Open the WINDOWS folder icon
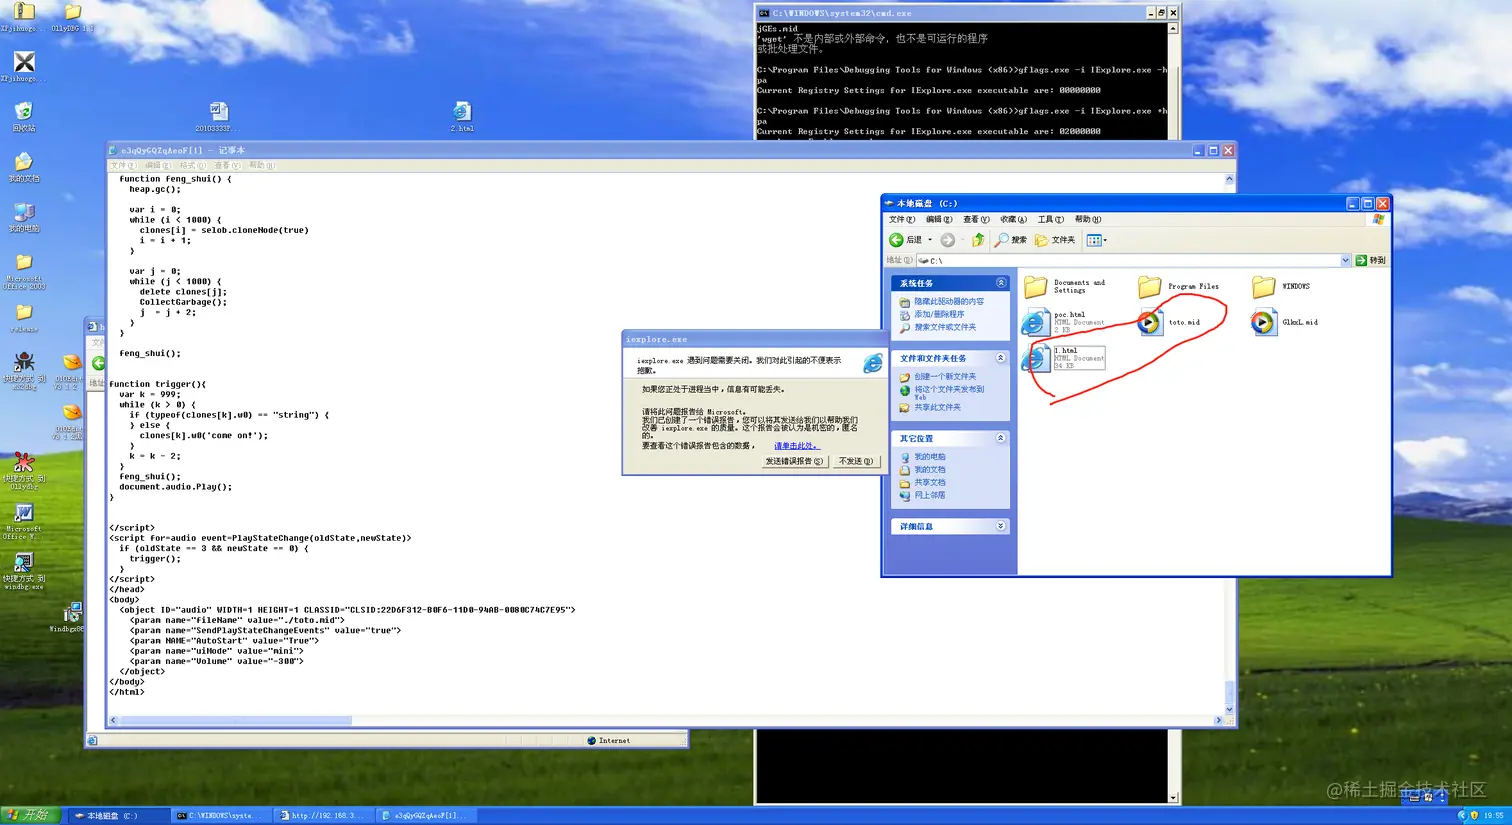1512x825 pixels. [x=1264, y=287]
